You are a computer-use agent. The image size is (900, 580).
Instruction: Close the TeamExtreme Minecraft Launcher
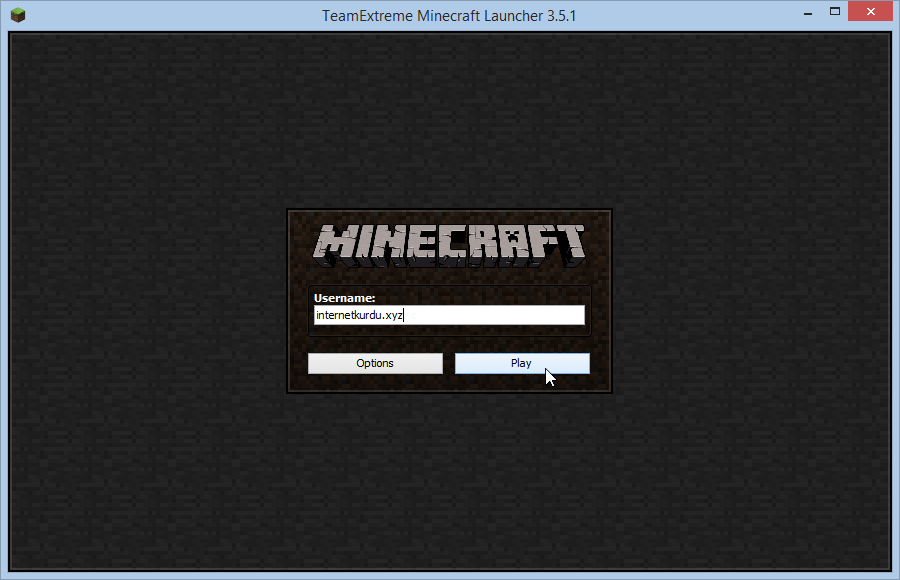pyautogui.click(x=870, y=11)
